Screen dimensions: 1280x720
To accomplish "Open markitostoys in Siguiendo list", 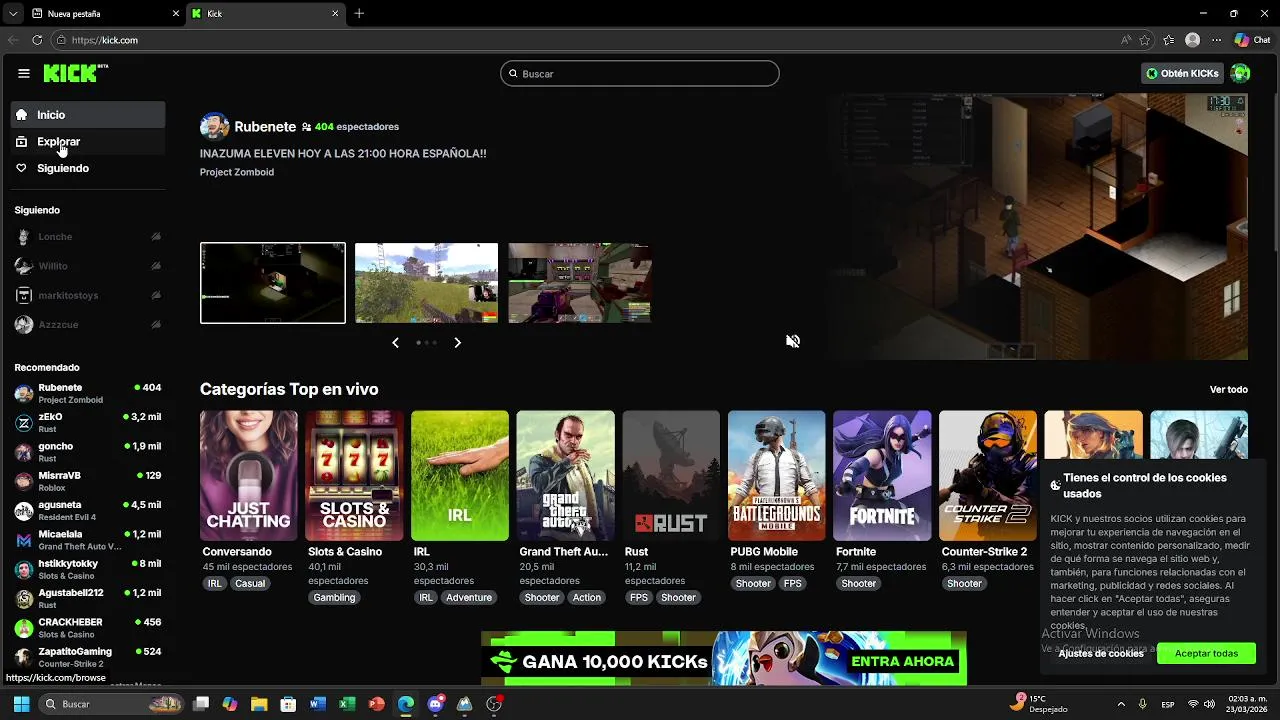I will pyautogui.click(x=88, y=296).
